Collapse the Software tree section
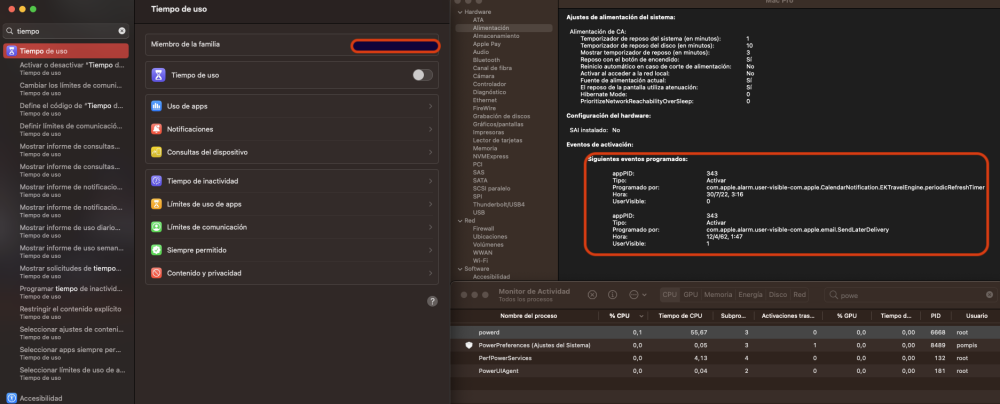Viewport: 1000px width, 404px height. tap(460, 269)
